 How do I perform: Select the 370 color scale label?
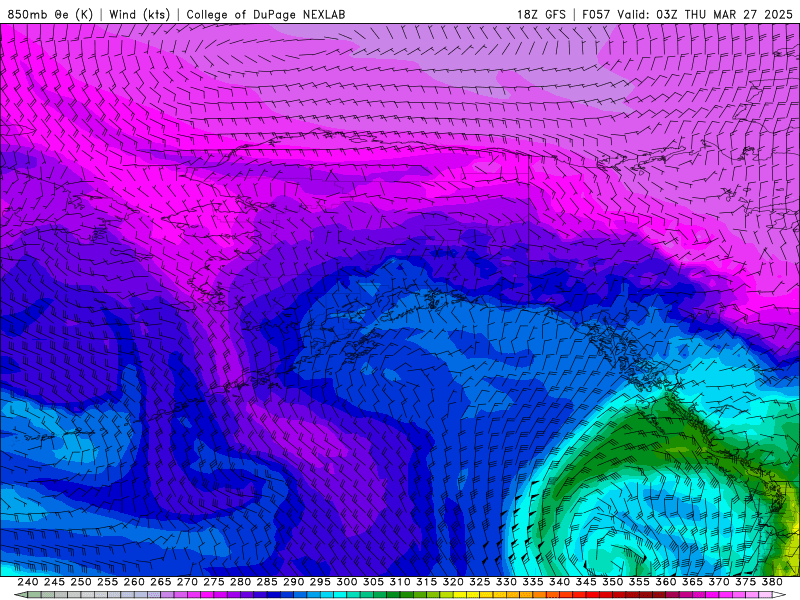point(718,582)
